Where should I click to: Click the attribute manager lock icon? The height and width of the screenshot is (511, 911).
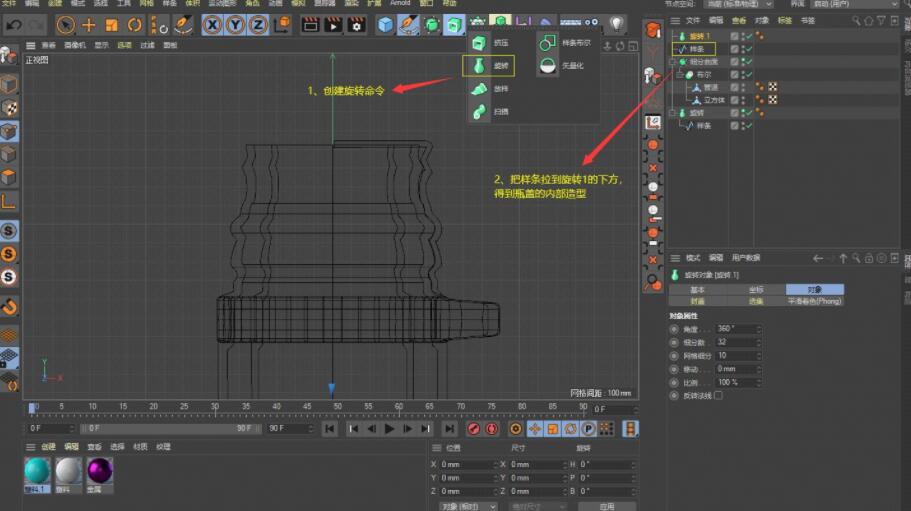869,258
